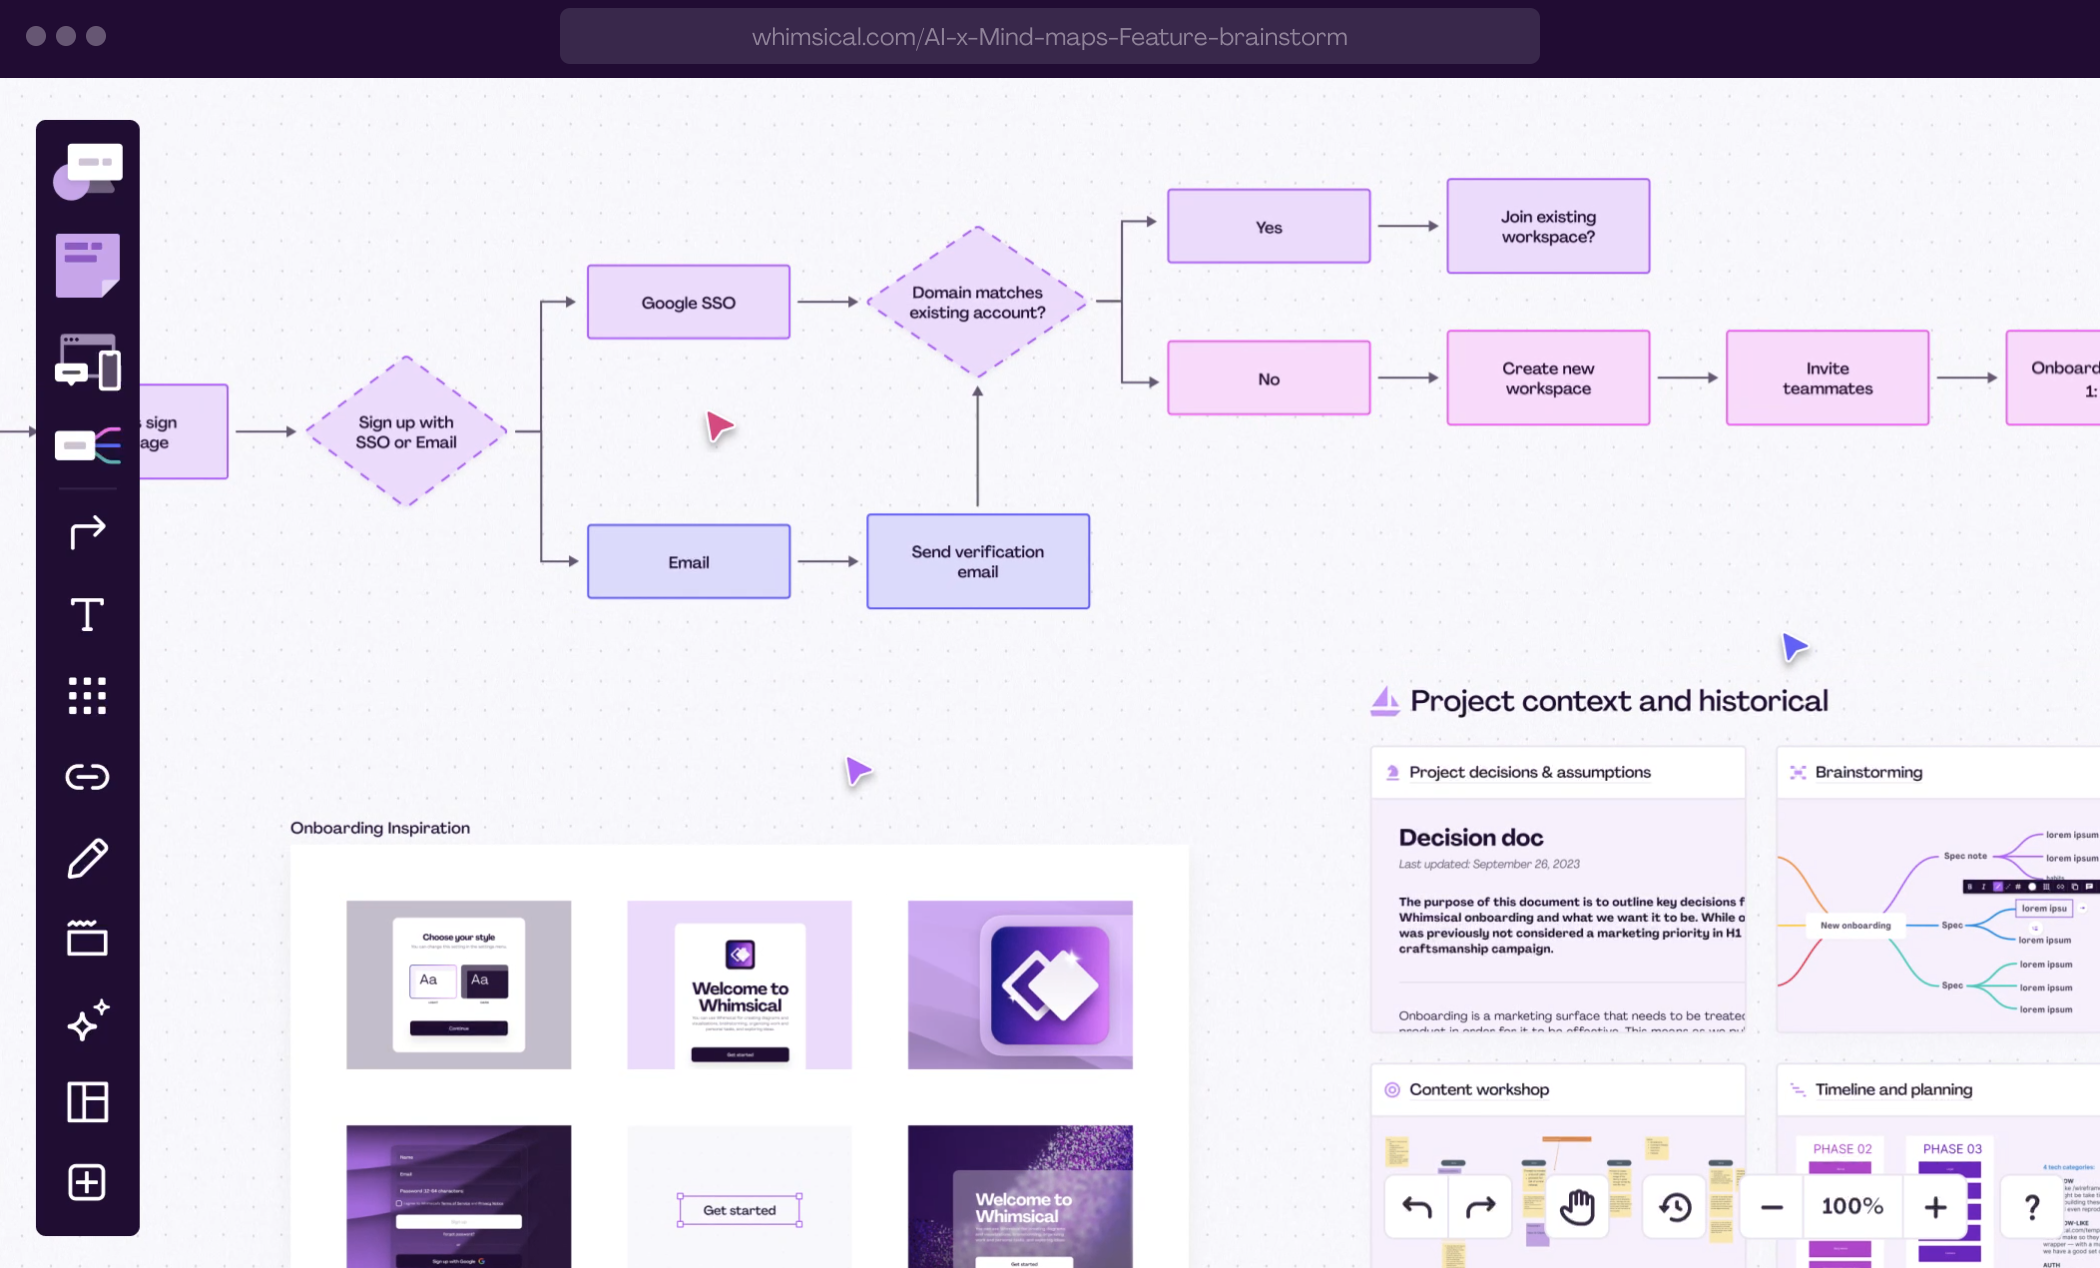The image size is (2100, 1268).
Task: Select the wireframe devices tool
Action: (87, 362)
